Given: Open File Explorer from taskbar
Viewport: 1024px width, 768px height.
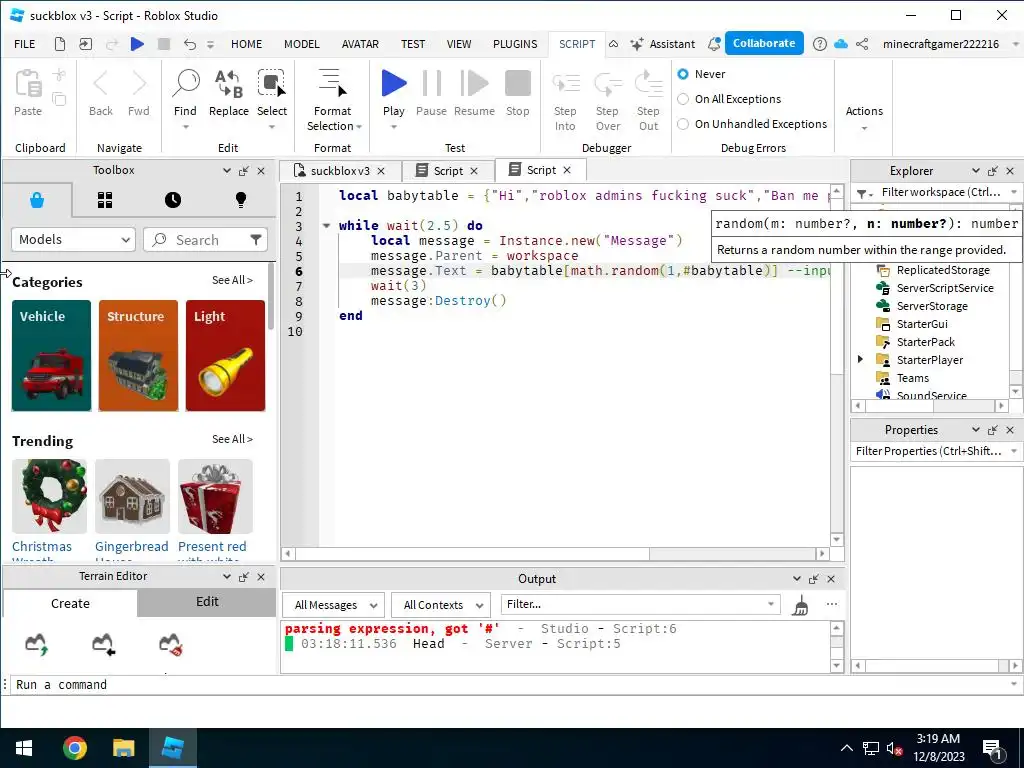Looking at the screenshot, I should [123, 748].
